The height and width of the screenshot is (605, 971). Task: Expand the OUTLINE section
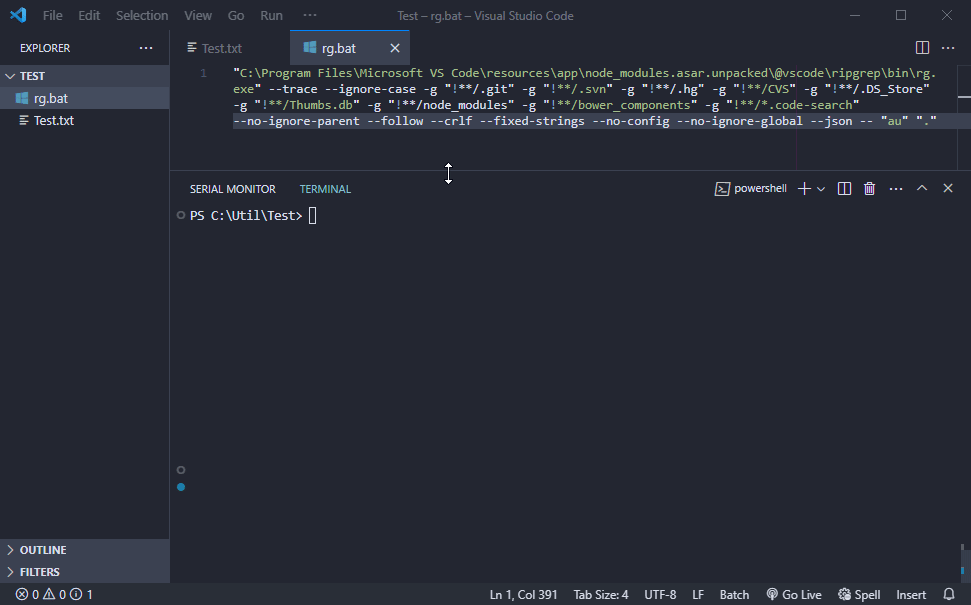click(x=40, y=549)
